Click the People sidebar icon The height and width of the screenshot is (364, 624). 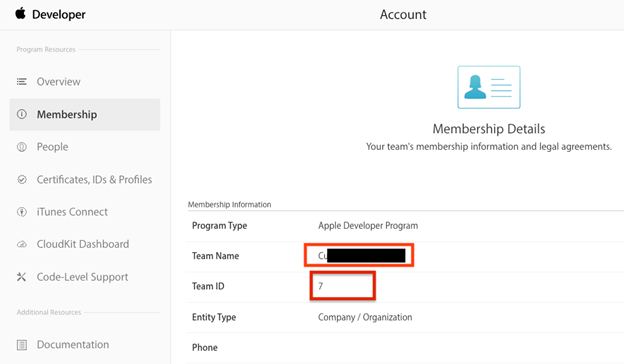point(22,147)
